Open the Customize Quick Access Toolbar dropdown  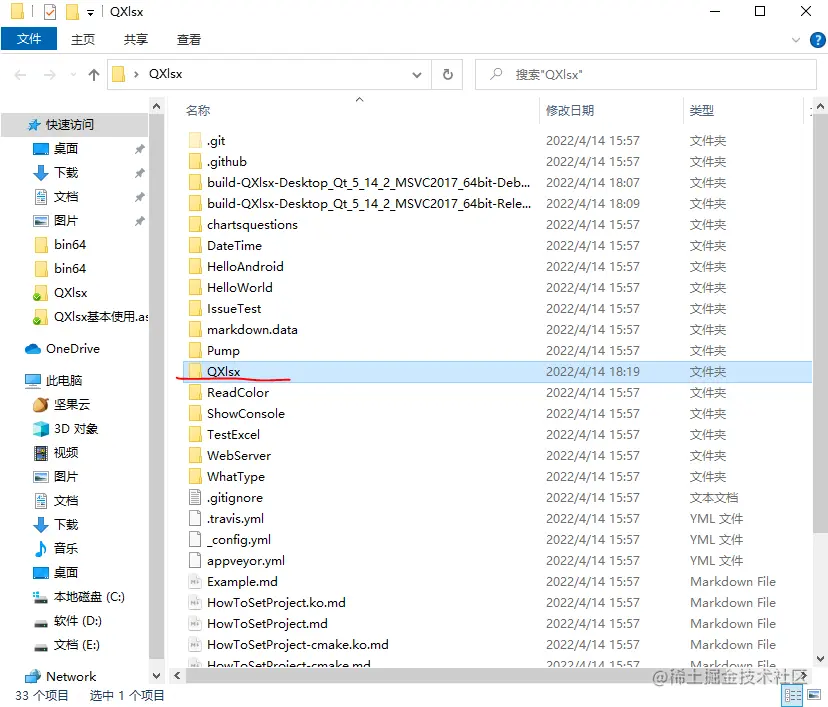click(90, 13)
